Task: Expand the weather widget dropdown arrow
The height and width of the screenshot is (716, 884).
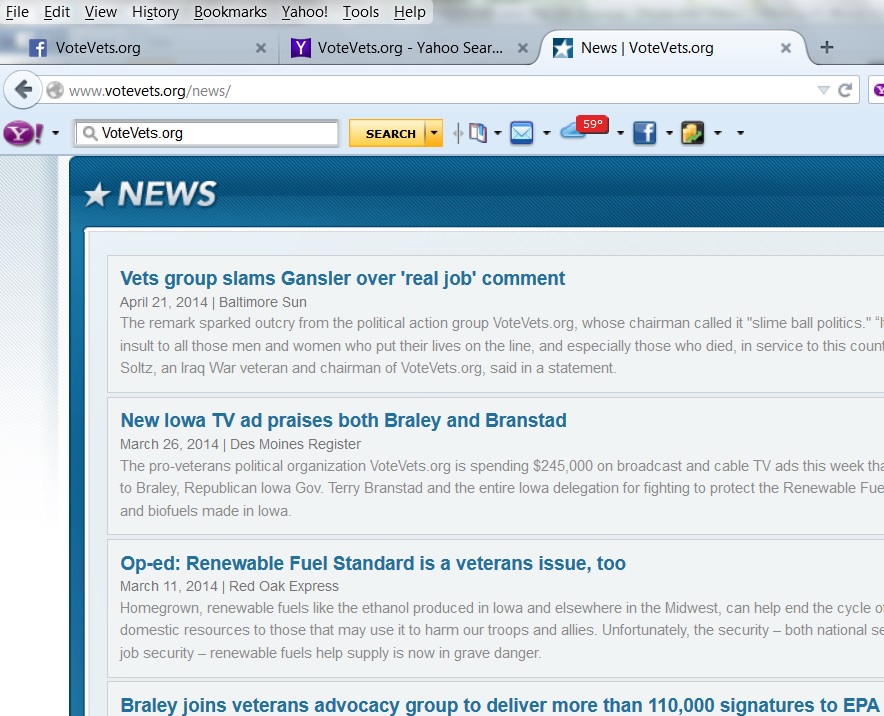Action: tap(620, 133)
